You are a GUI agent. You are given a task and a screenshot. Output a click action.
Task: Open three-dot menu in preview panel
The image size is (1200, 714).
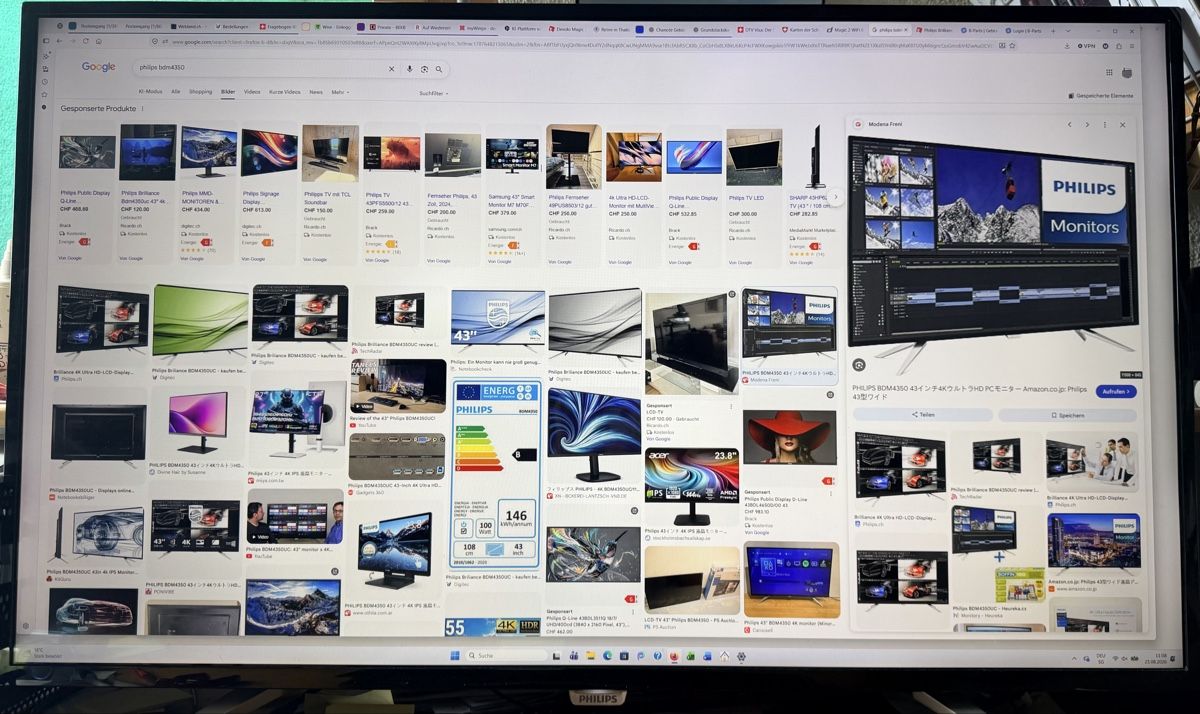[1105, 125]
